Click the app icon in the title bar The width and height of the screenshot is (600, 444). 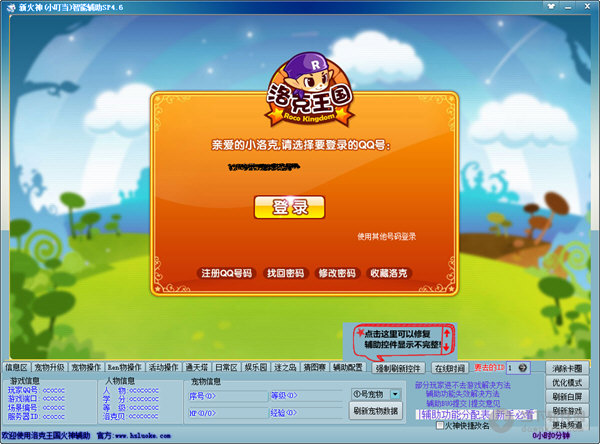tap(11, 7)
